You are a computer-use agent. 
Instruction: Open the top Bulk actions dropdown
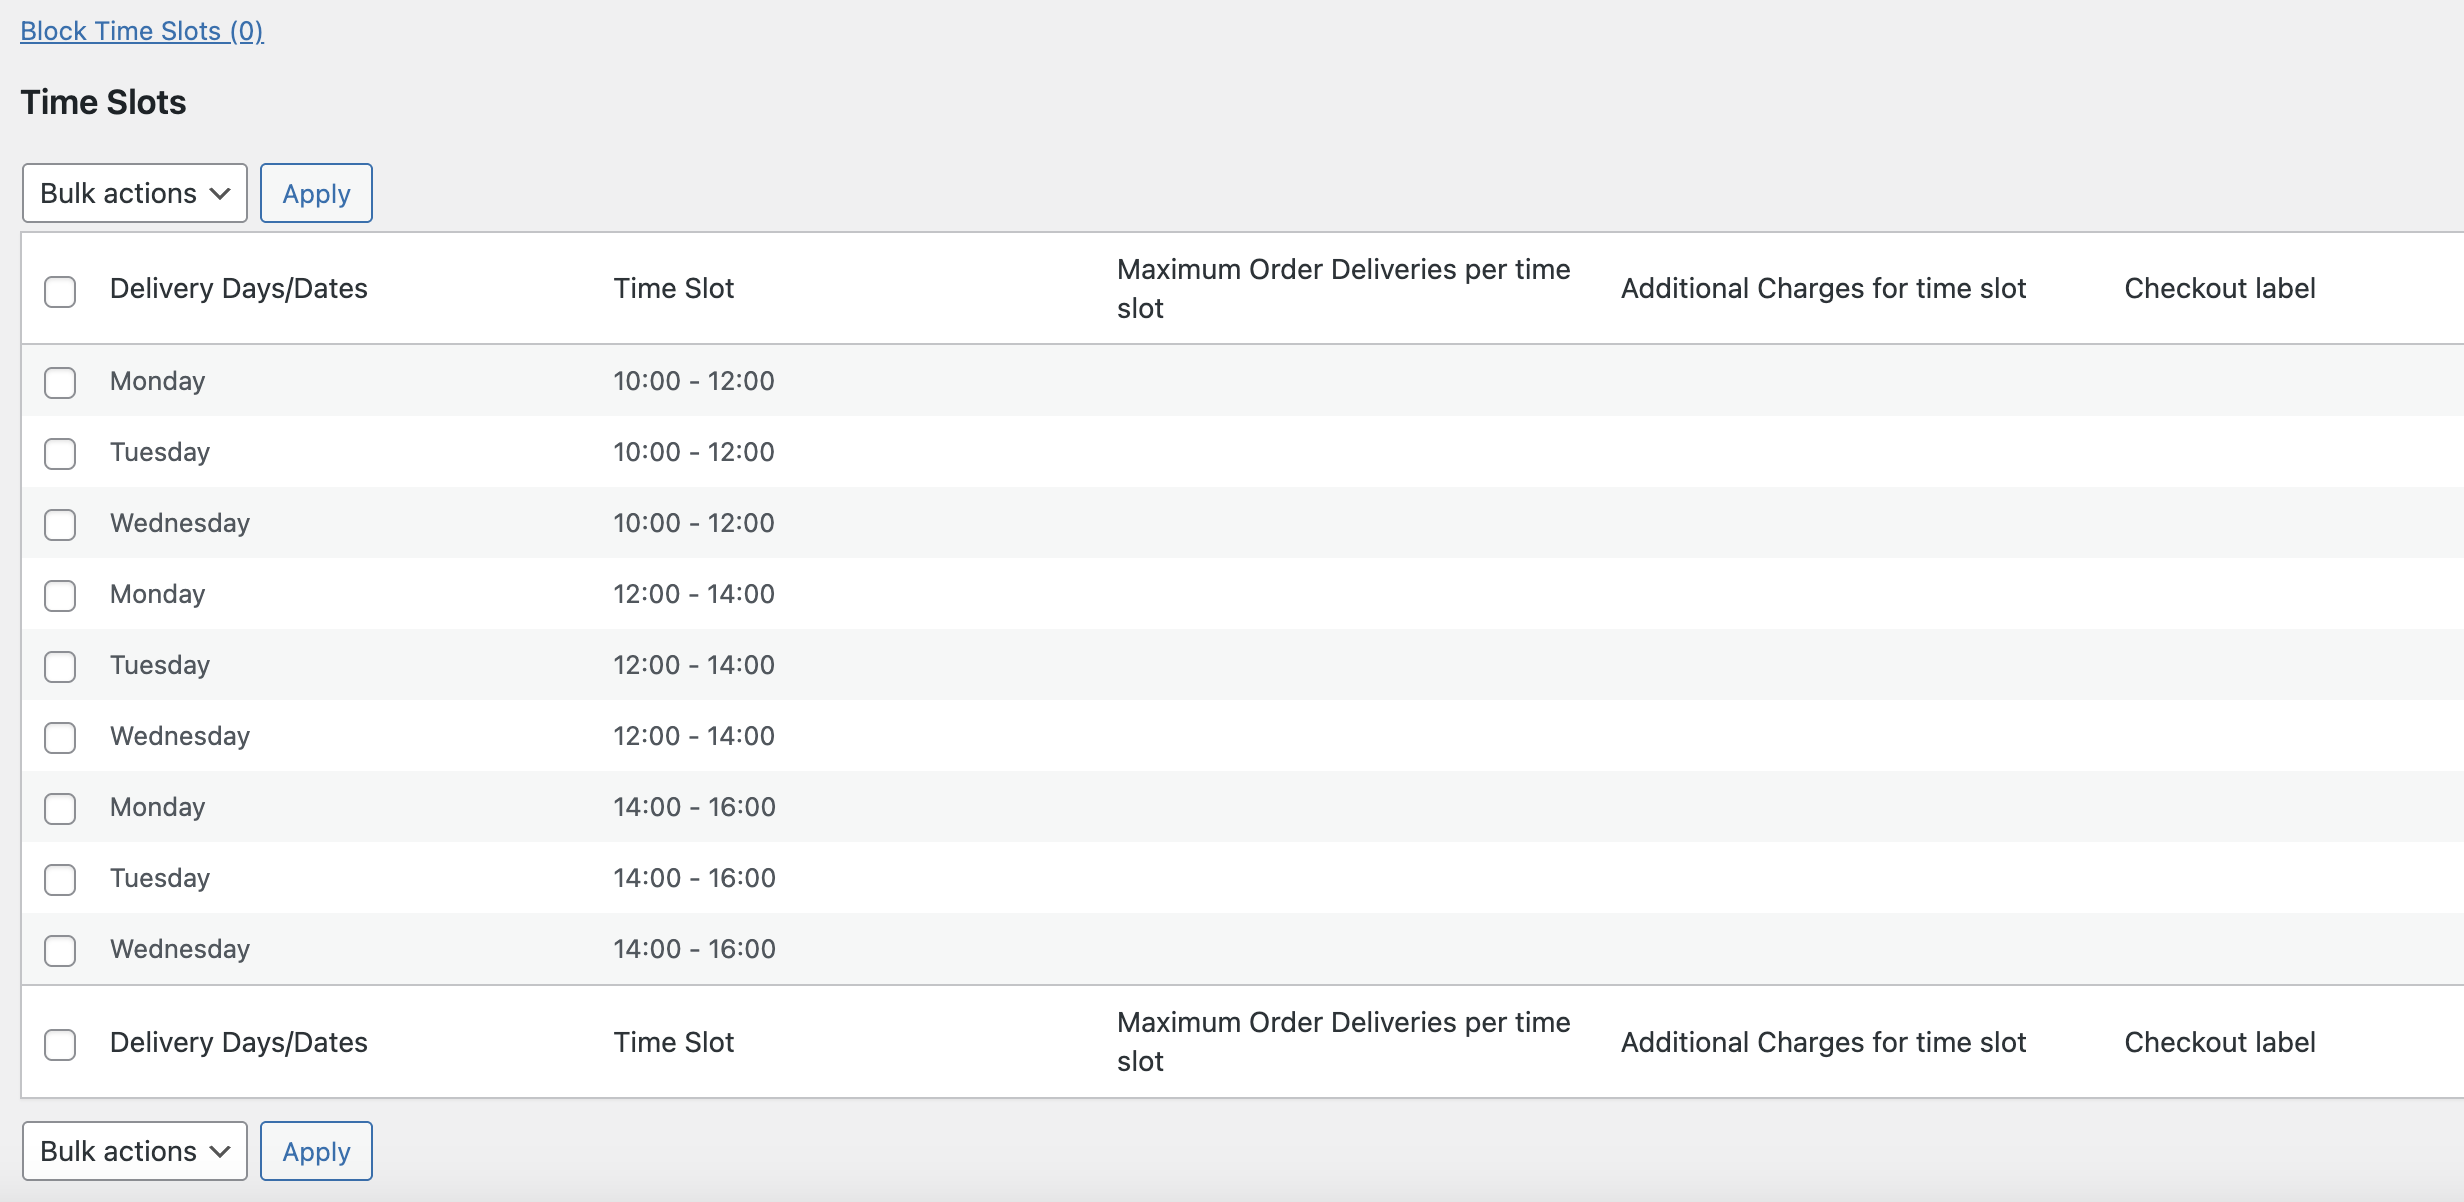[134, 193]
